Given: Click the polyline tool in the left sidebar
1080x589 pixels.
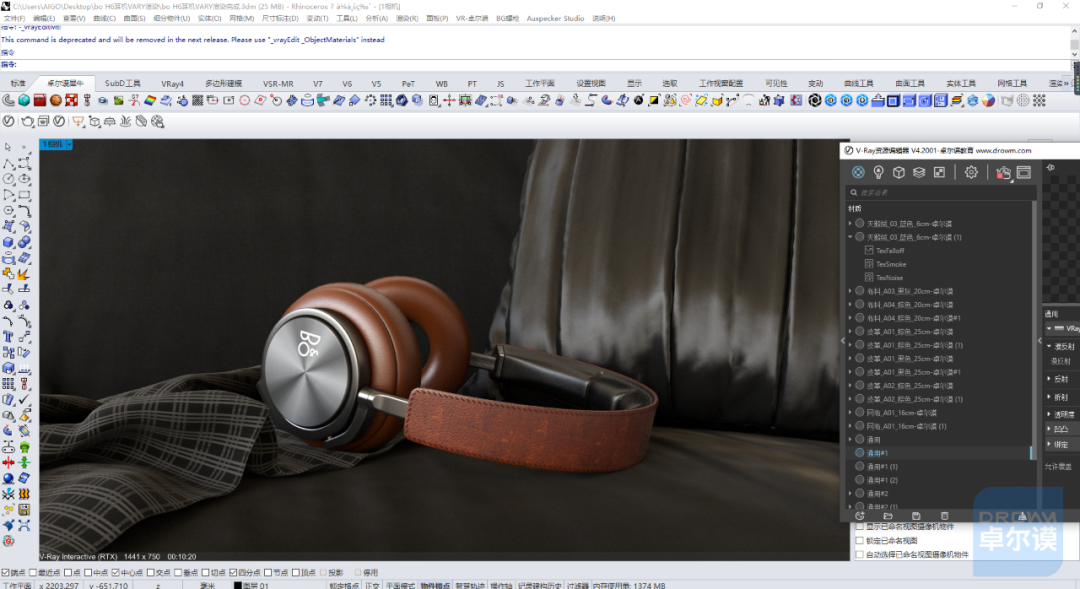Looking at the screenshot, I should [8, 163].
